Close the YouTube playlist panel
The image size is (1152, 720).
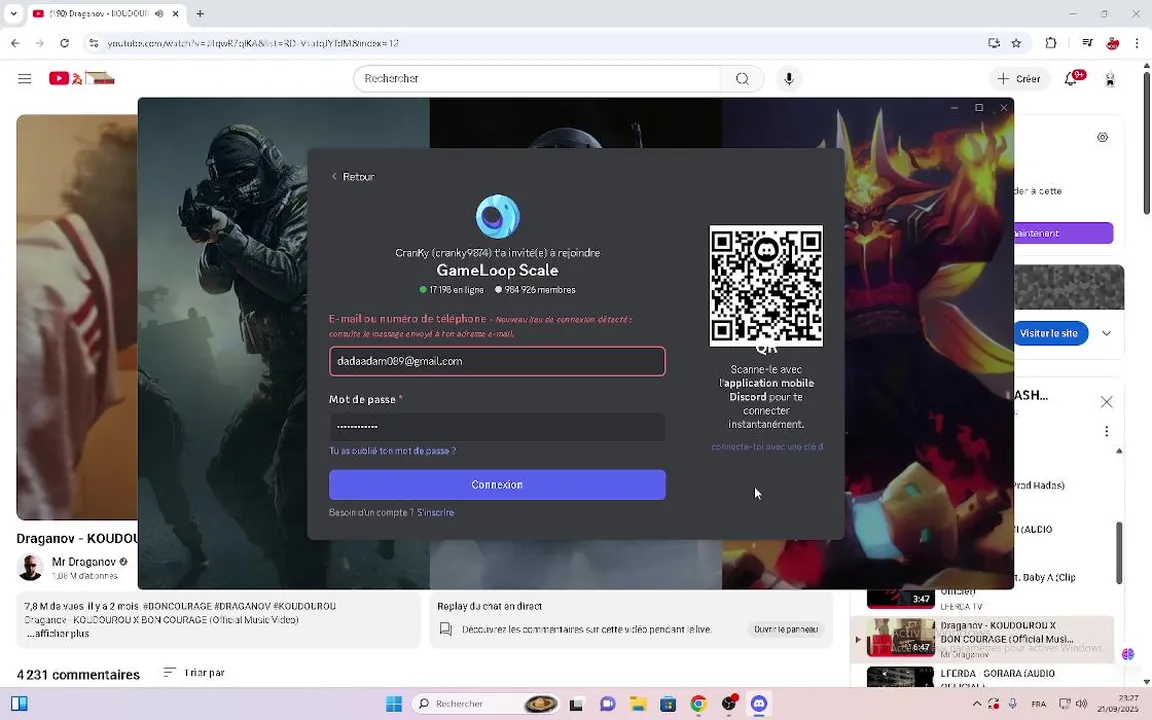pos(1106,402)
